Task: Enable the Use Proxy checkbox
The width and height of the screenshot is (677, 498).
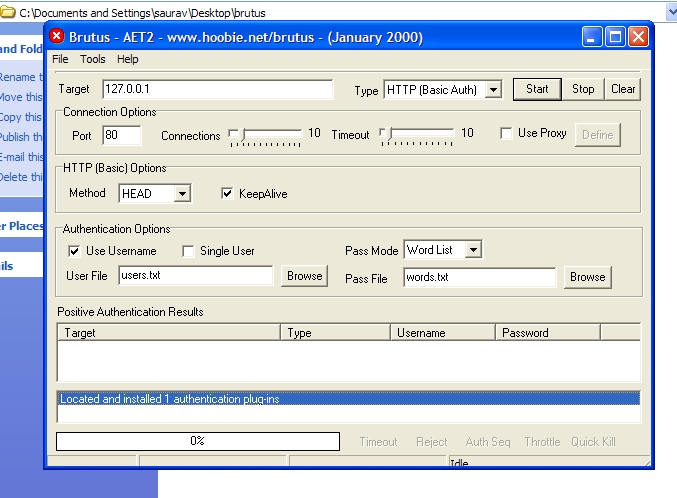Action: coord(506,133)
